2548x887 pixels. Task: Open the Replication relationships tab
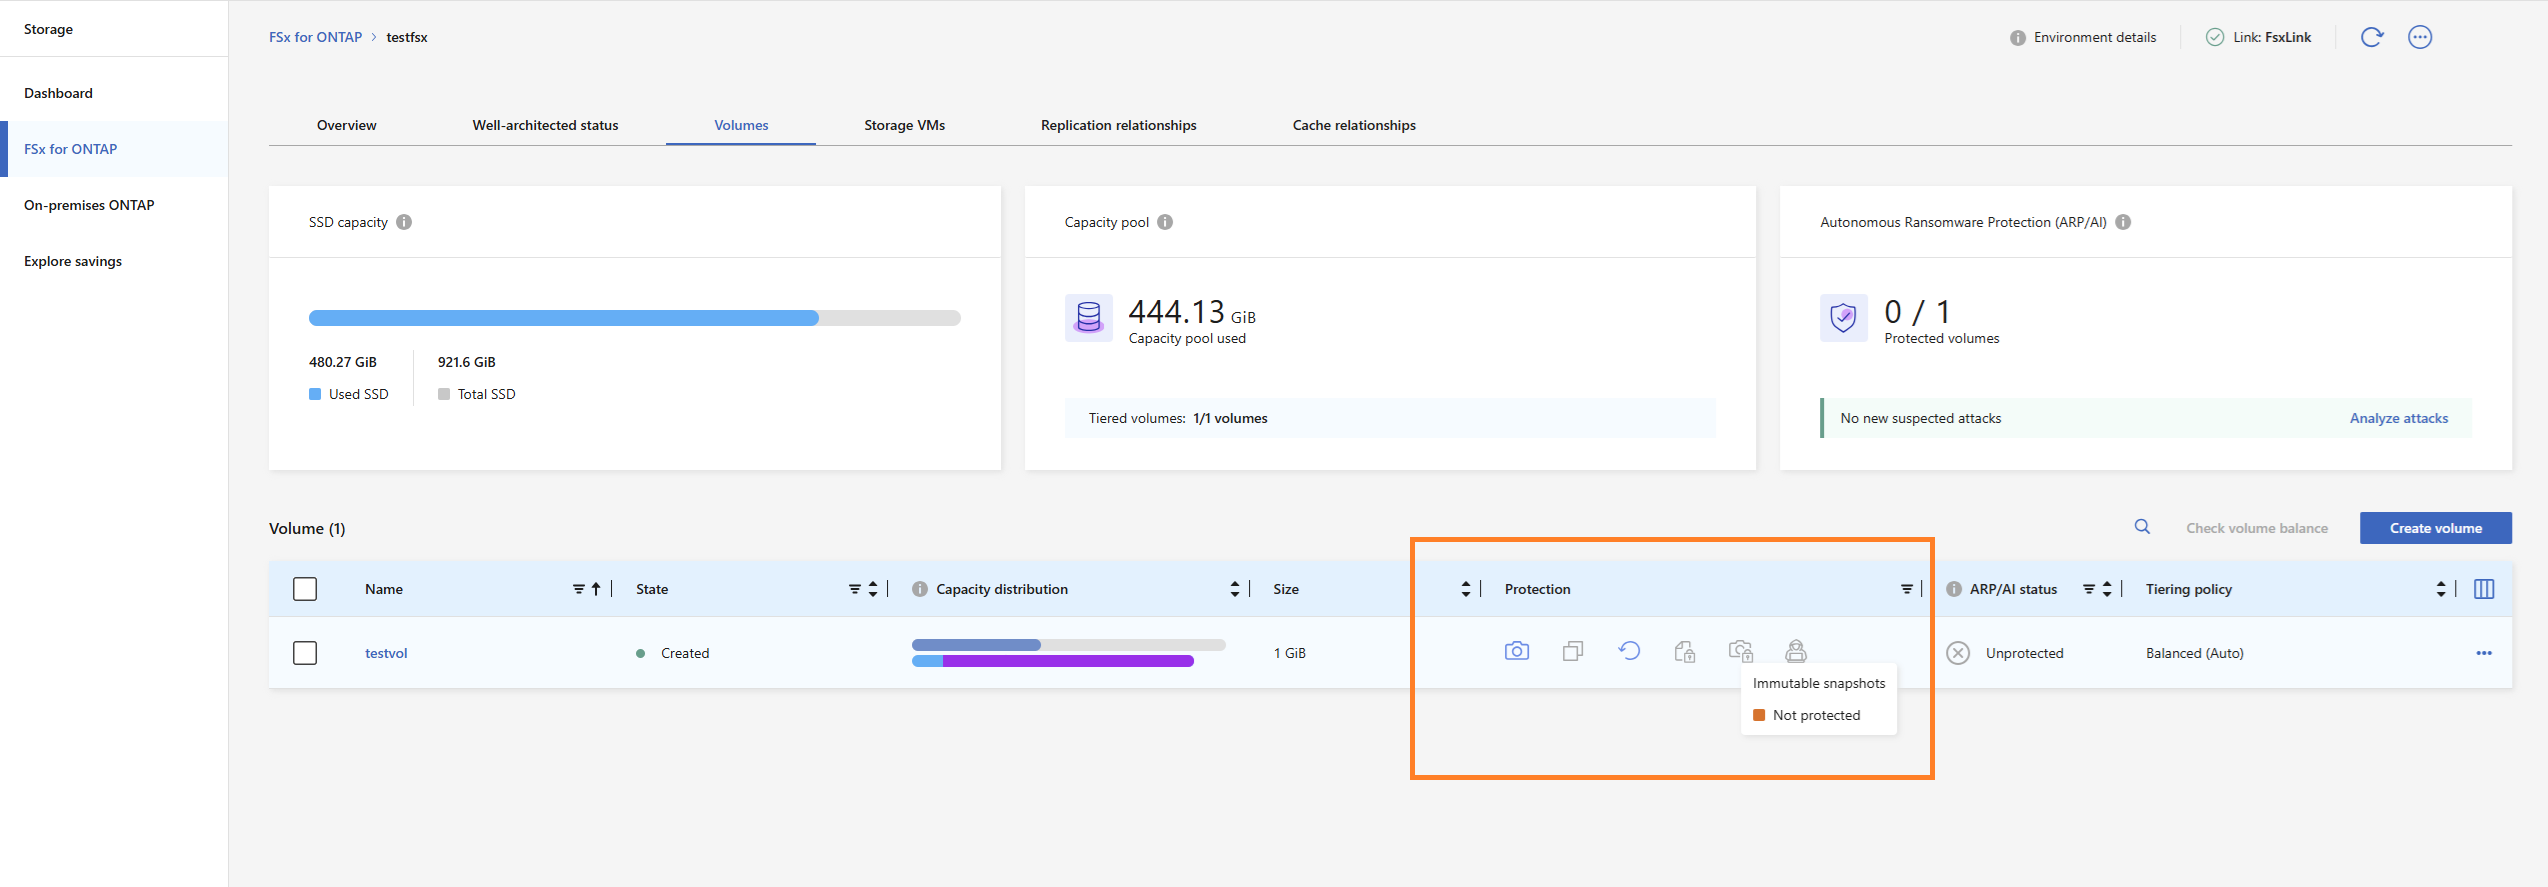click(1118, 125)
